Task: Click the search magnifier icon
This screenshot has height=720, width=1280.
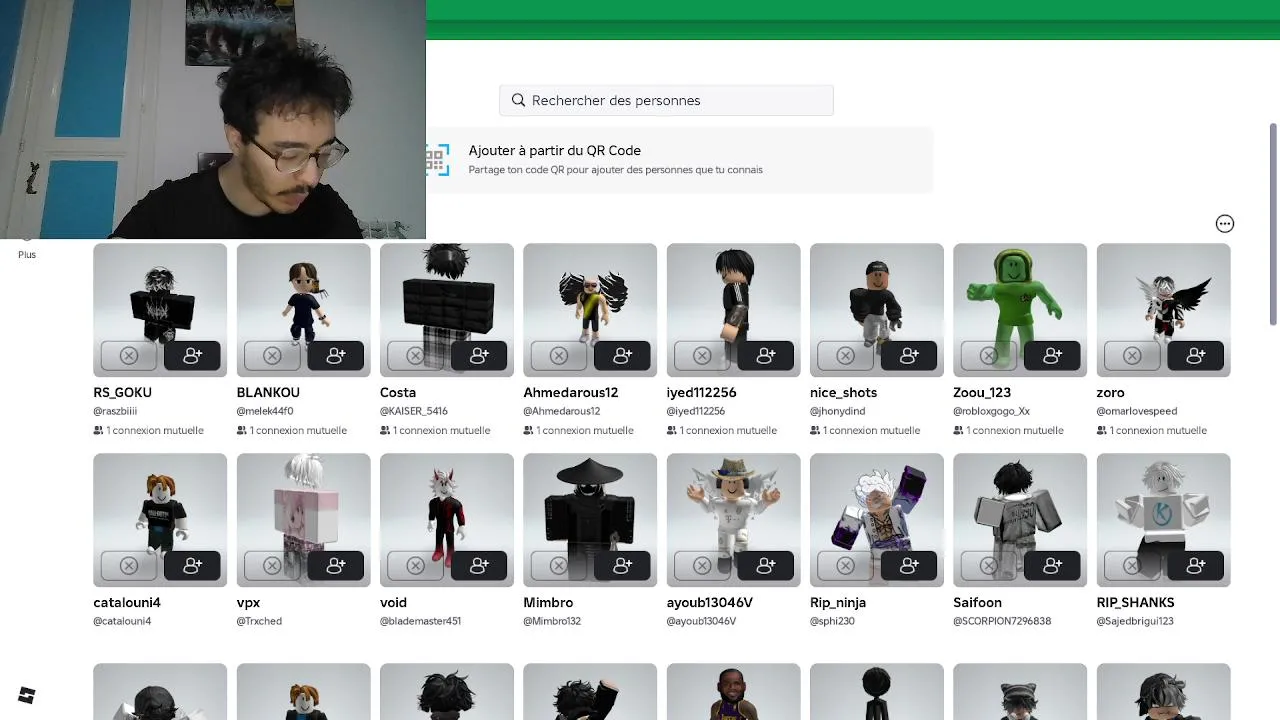Action: pos(518,100)
